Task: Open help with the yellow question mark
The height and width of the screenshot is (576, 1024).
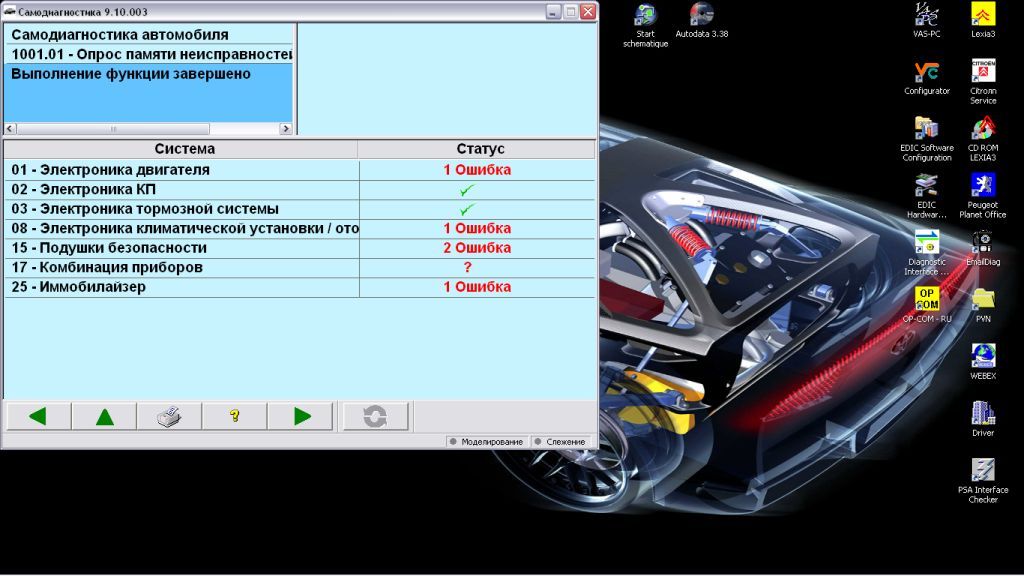Action: 234,416
